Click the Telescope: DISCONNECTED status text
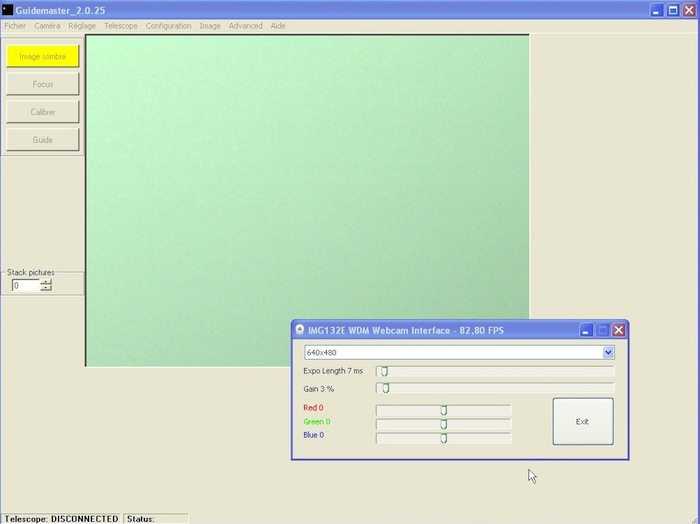 click(x=61, y=519)
